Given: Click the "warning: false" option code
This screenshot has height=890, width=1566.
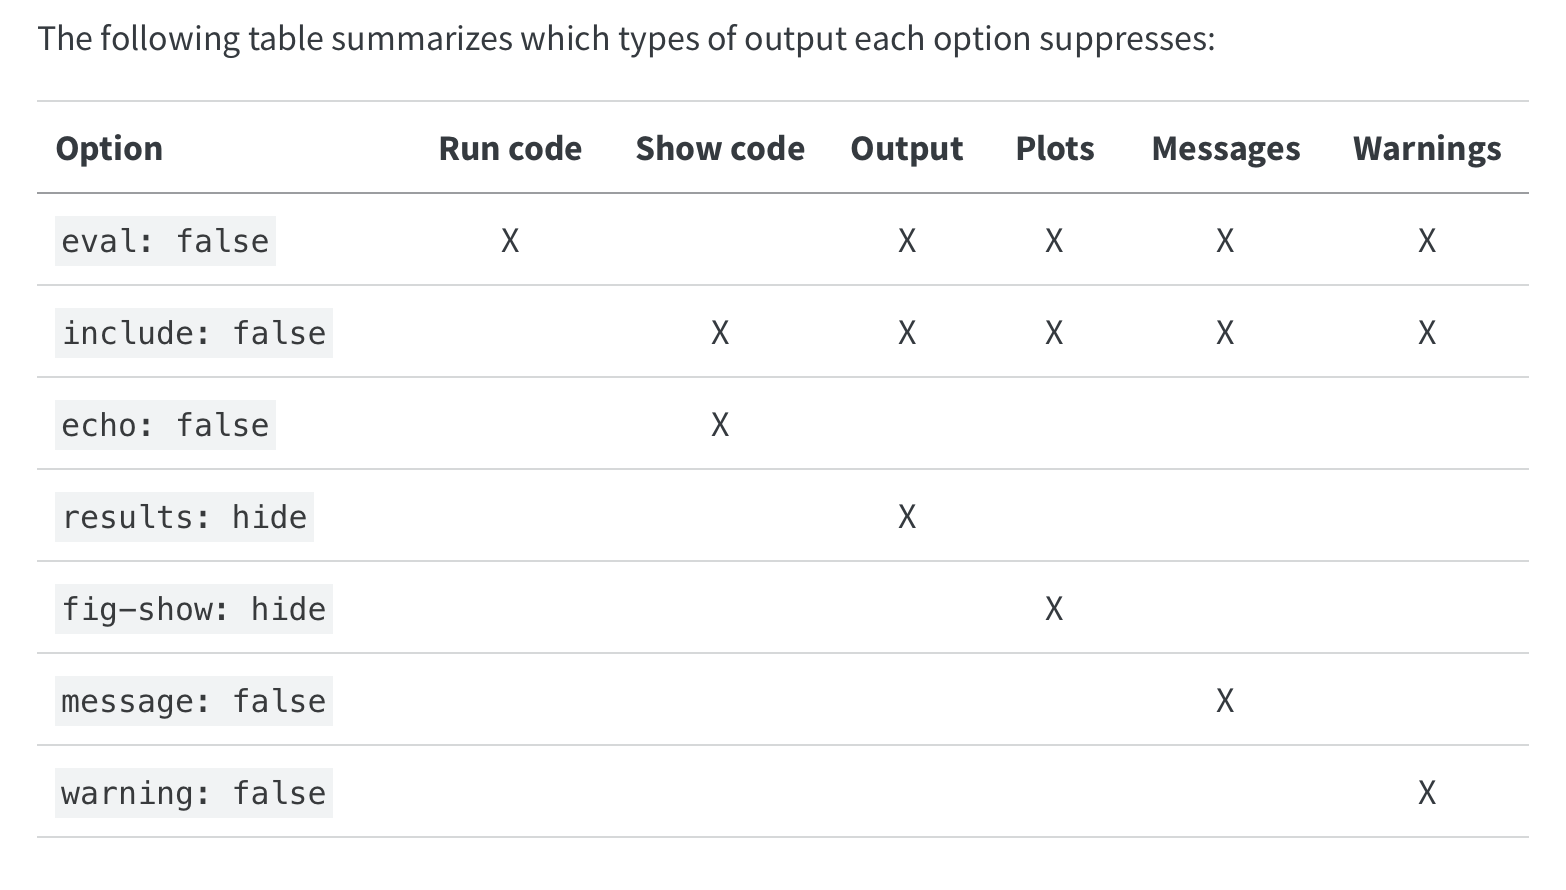Looking at the screenshot, I should point(194,793).
